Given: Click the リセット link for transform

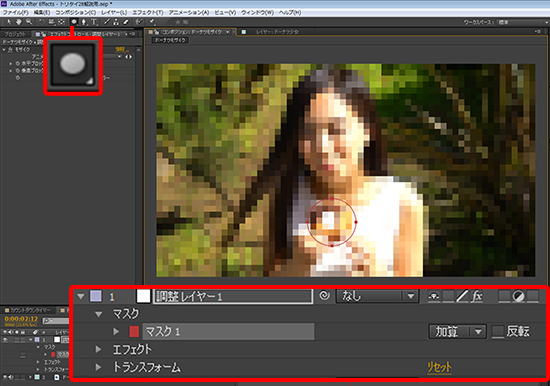Looking at the screenshot, I should click(439, 367).
